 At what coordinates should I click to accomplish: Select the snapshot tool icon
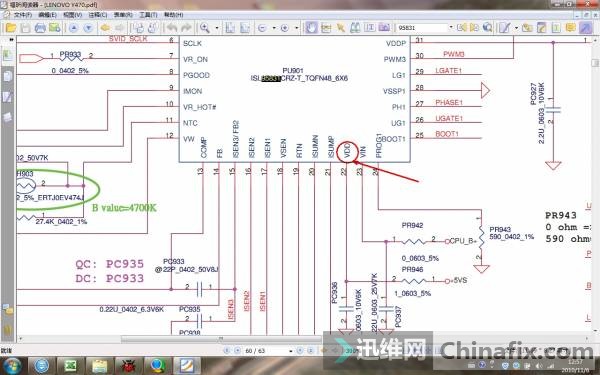pos(326,28)
